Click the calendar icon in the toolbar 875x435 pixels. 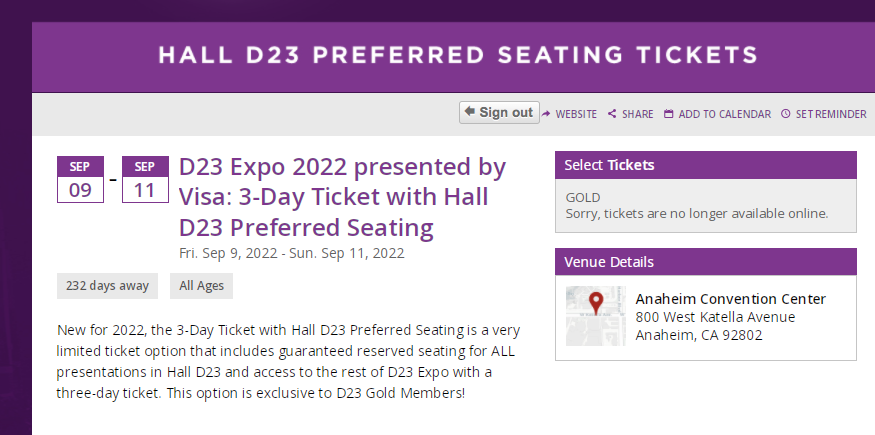tap(668, 114)
